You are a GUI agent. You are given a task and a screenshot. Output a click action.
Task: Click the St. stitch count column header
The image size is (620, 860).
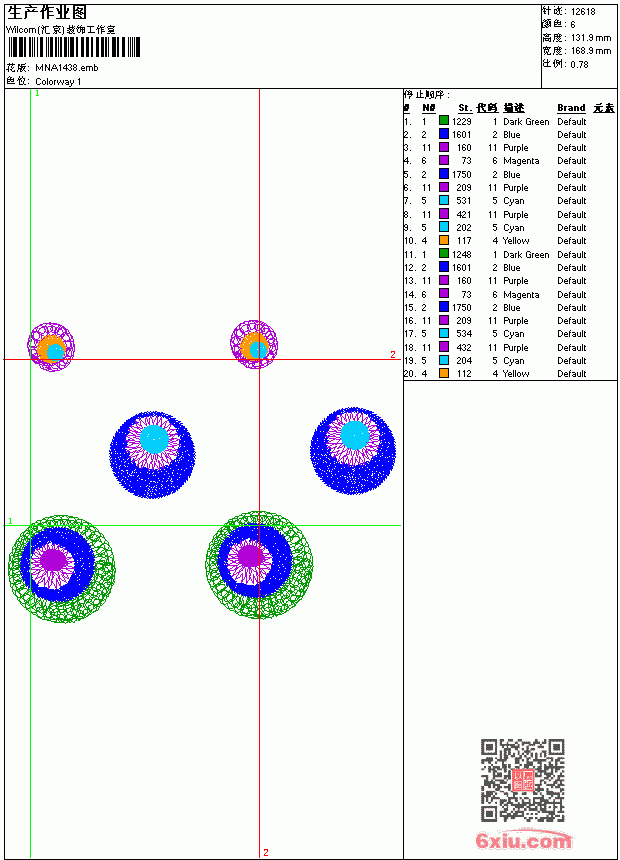[x=465, y=108]
